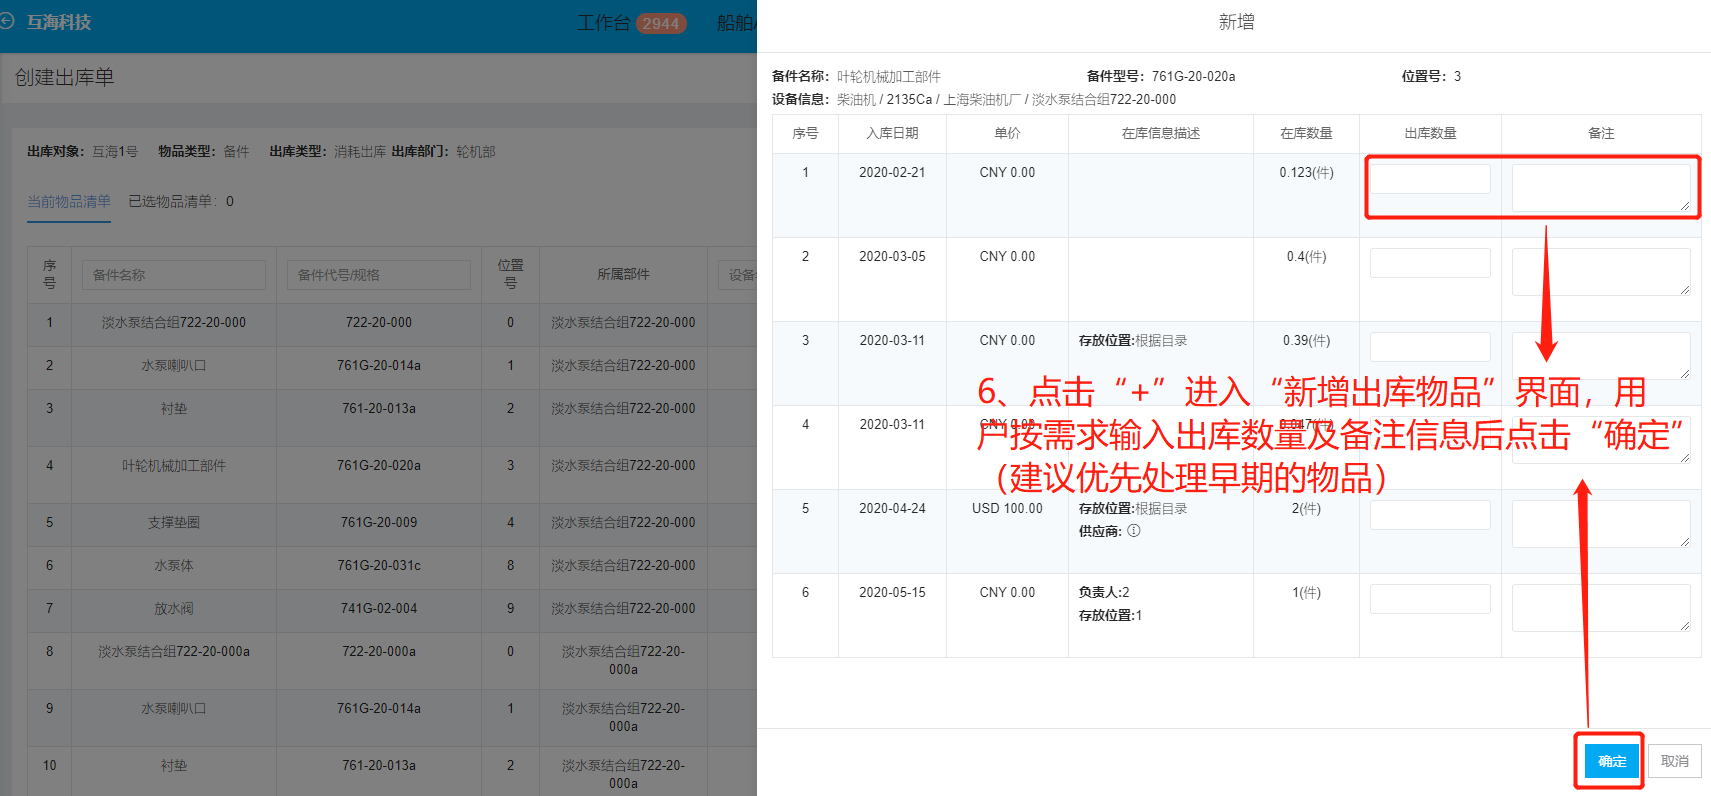The width and height of the screenshot is (1711, 796).
Task: Click the 新增 dialog title
Action: (1236, 22)
